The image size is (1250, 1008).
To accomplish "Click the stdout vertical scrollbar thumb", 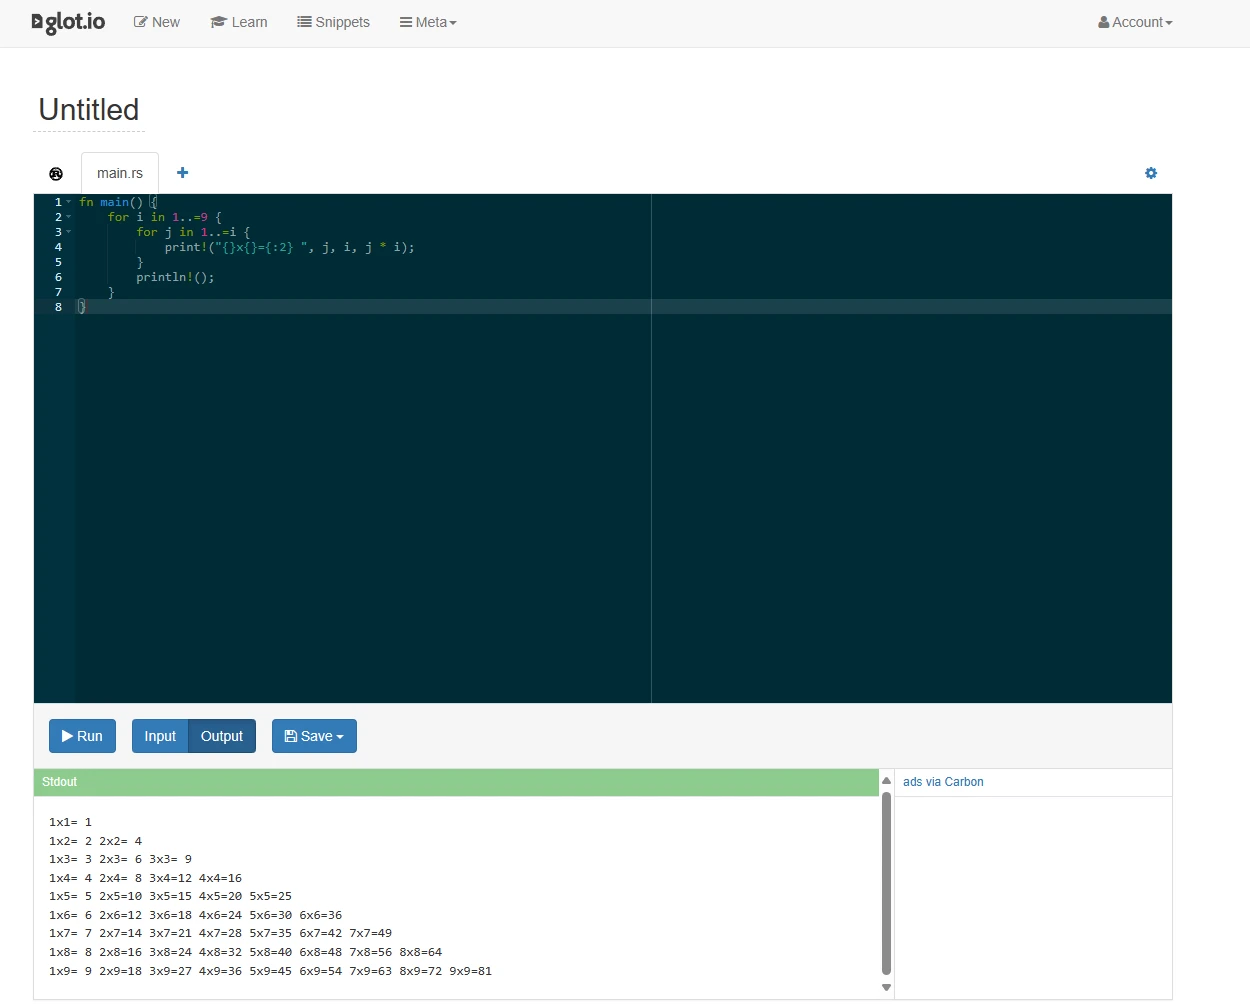I will (x=886, y=883).
